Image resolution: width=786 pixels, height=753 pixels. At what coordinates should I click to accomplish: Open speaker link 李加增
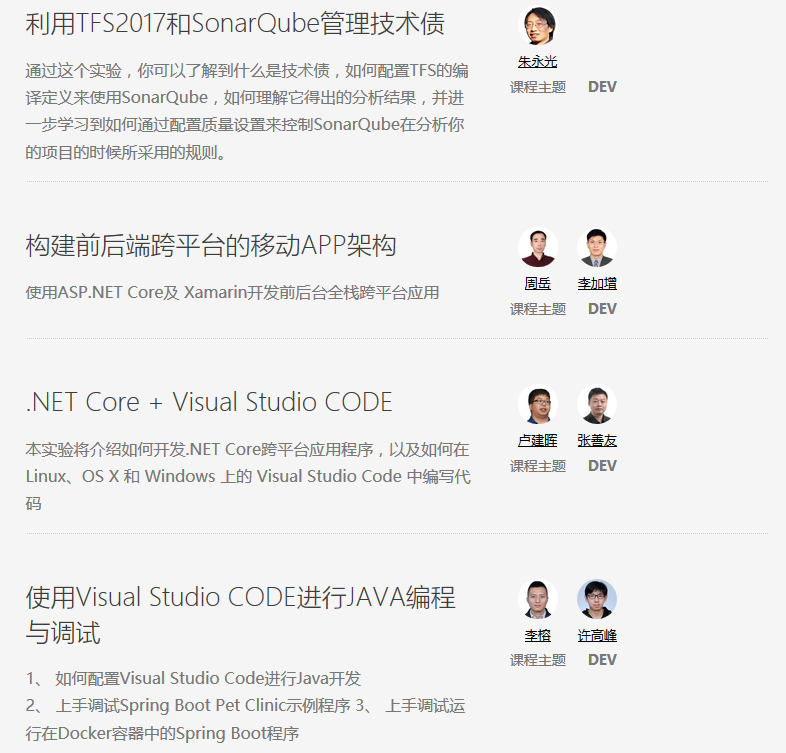click(597, 283)
